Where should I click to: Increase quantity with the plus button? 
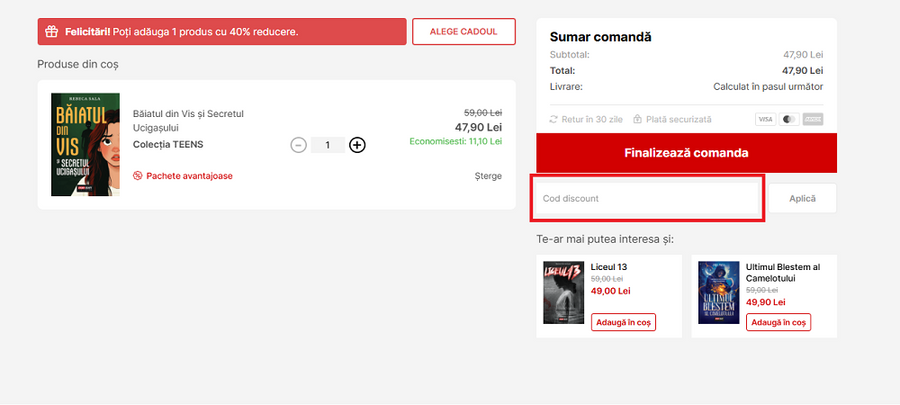point(357,145)
